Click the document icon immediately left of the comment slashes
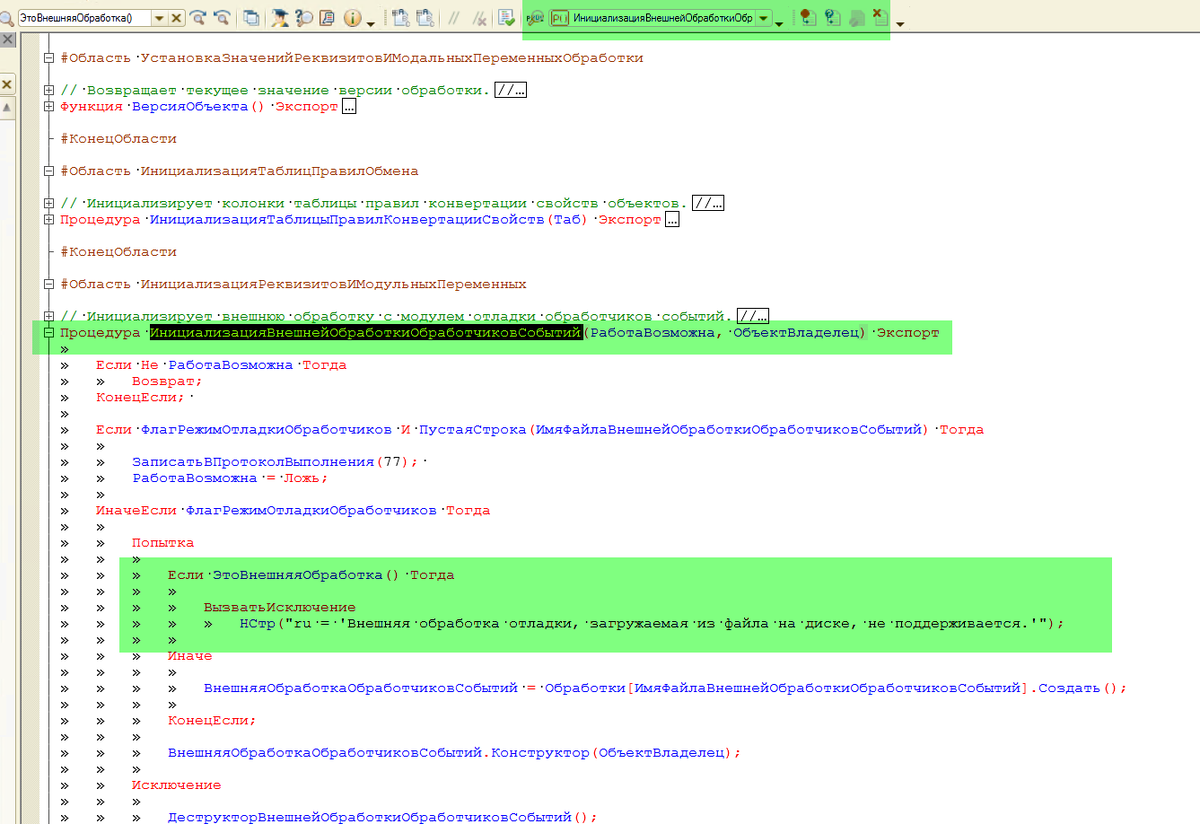Viewport: 1200px width, 824px height. point(425,18)
